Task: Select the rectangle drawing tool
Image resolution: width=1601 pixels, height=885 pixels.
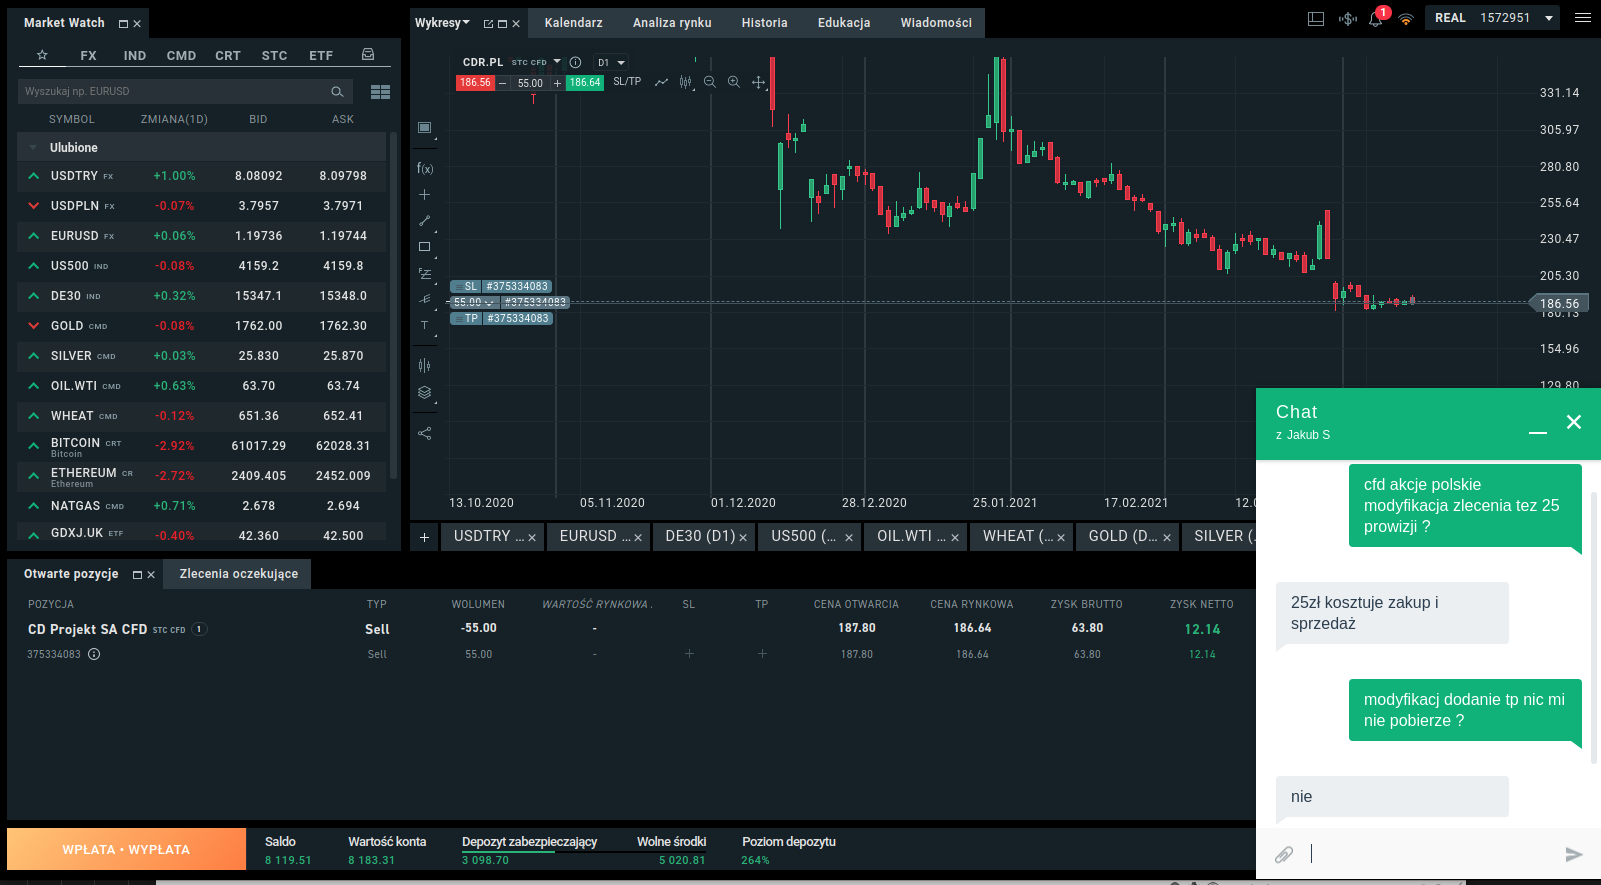Action: click(x=425, y=247)
